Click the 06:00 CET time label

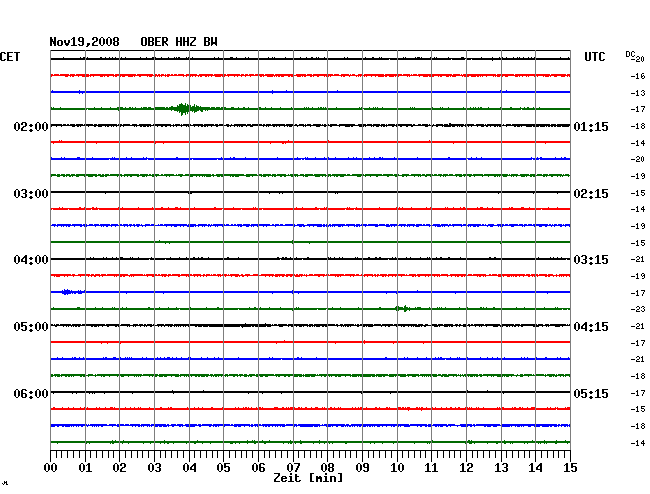(x=31, y=393)
